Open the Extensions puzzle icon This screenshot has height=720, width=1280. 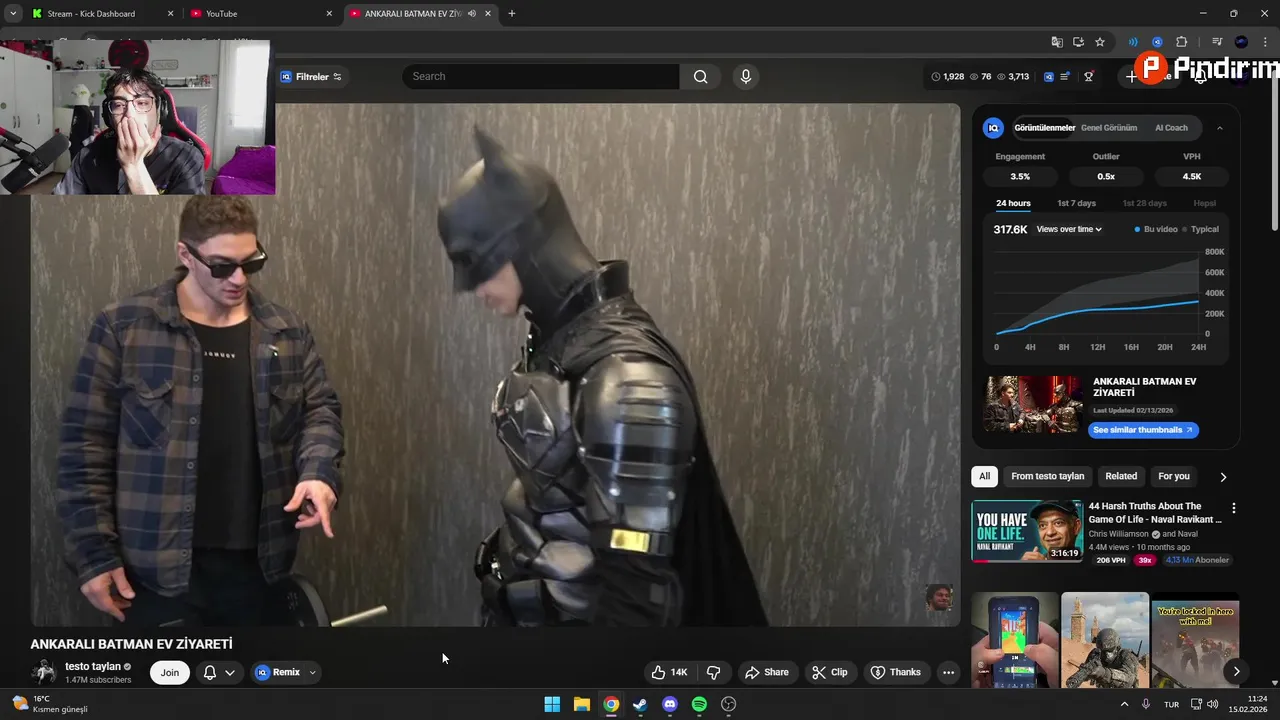coord(1181,42)
